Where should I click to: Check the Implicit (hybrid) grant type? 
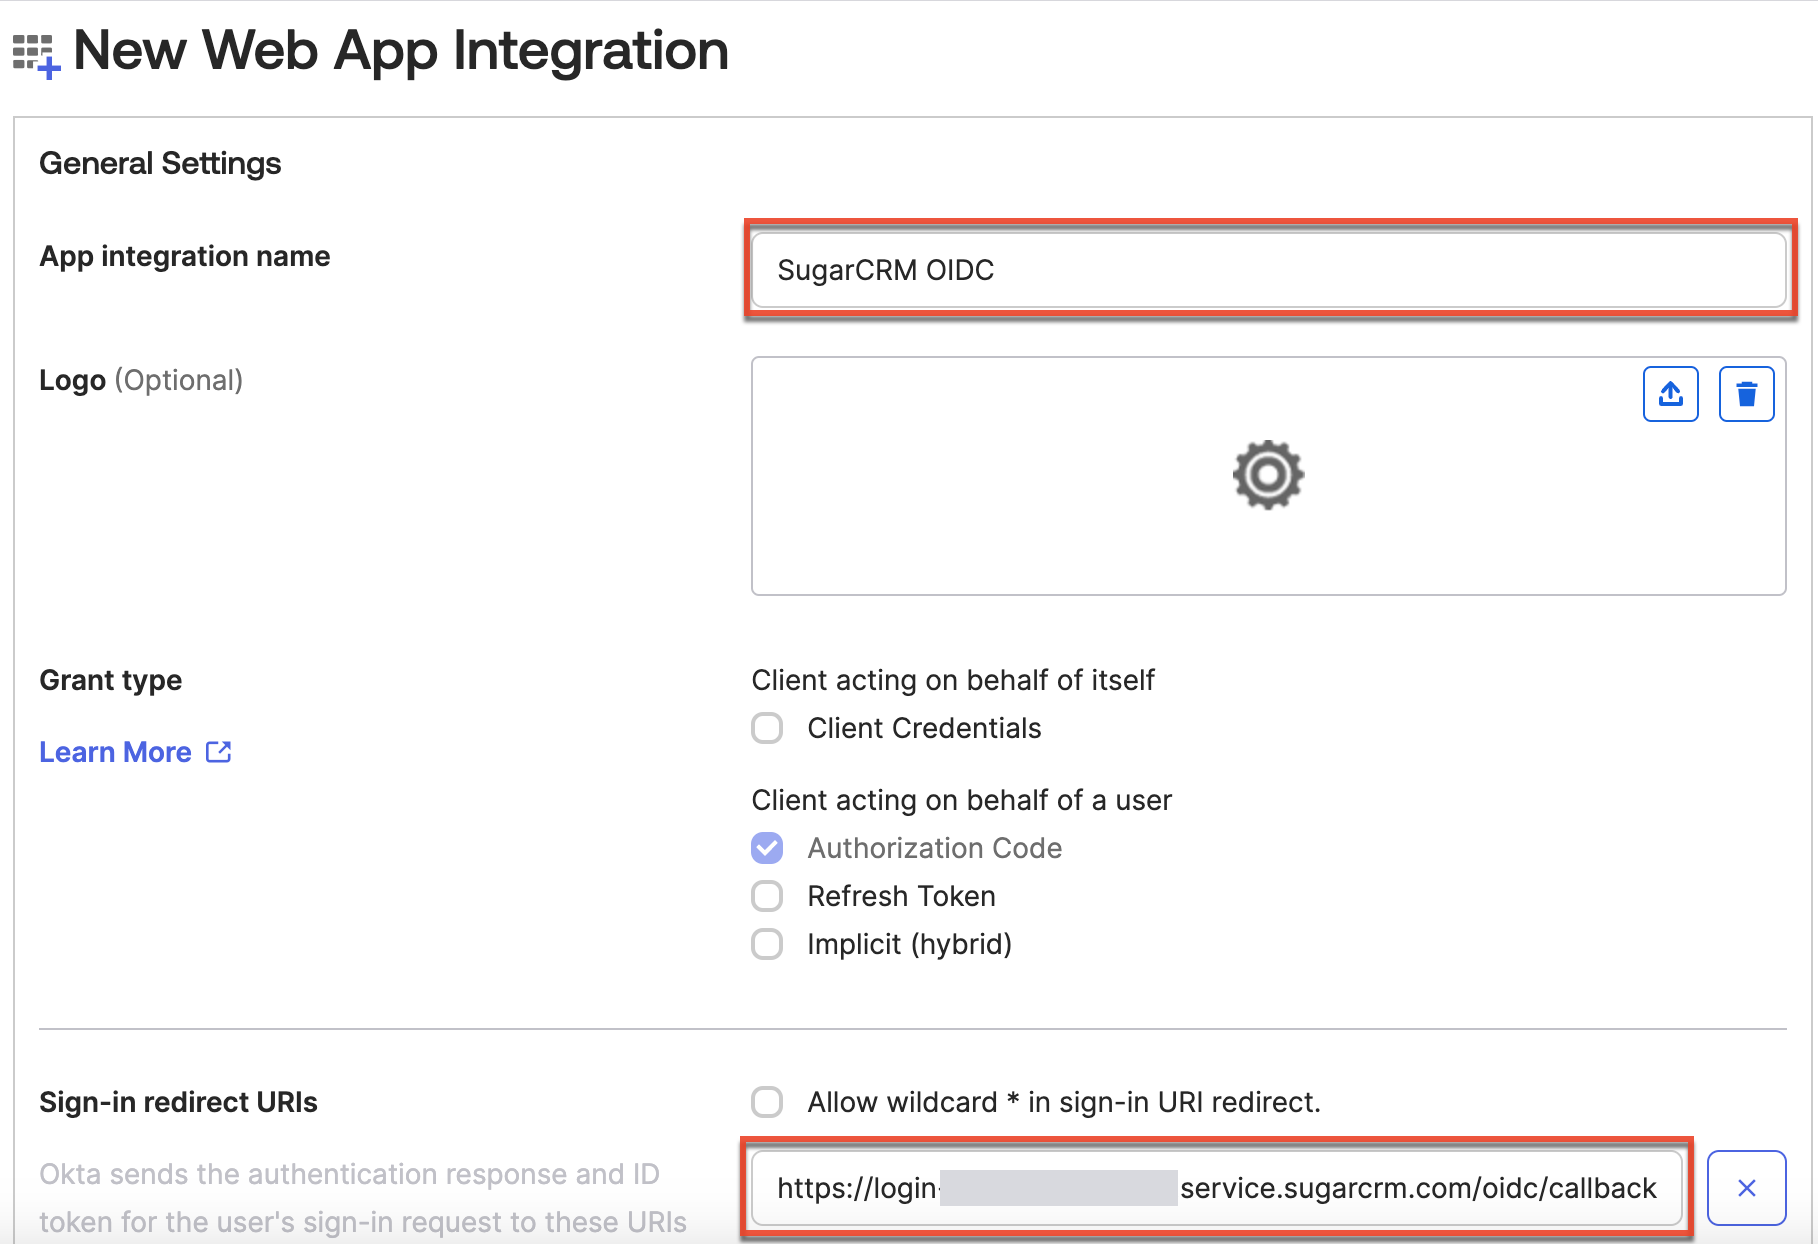pos(766,943)
